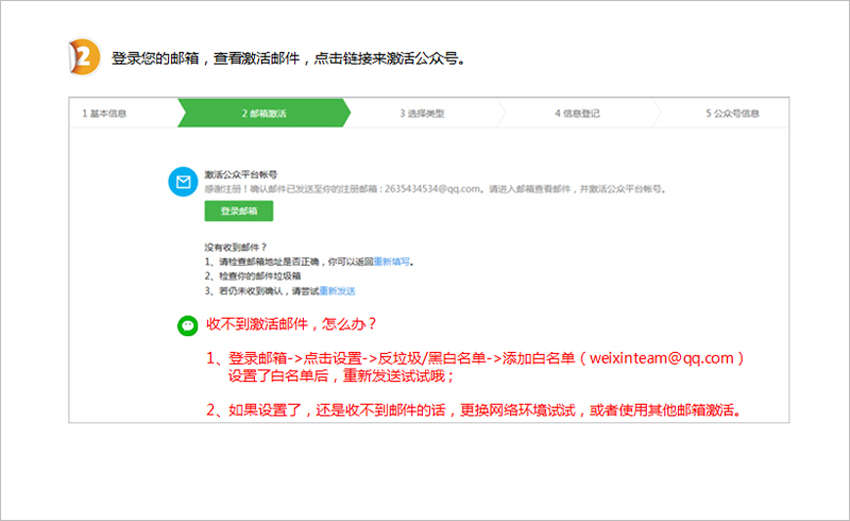Go to the '3 选择类型' step

(421, 113)
